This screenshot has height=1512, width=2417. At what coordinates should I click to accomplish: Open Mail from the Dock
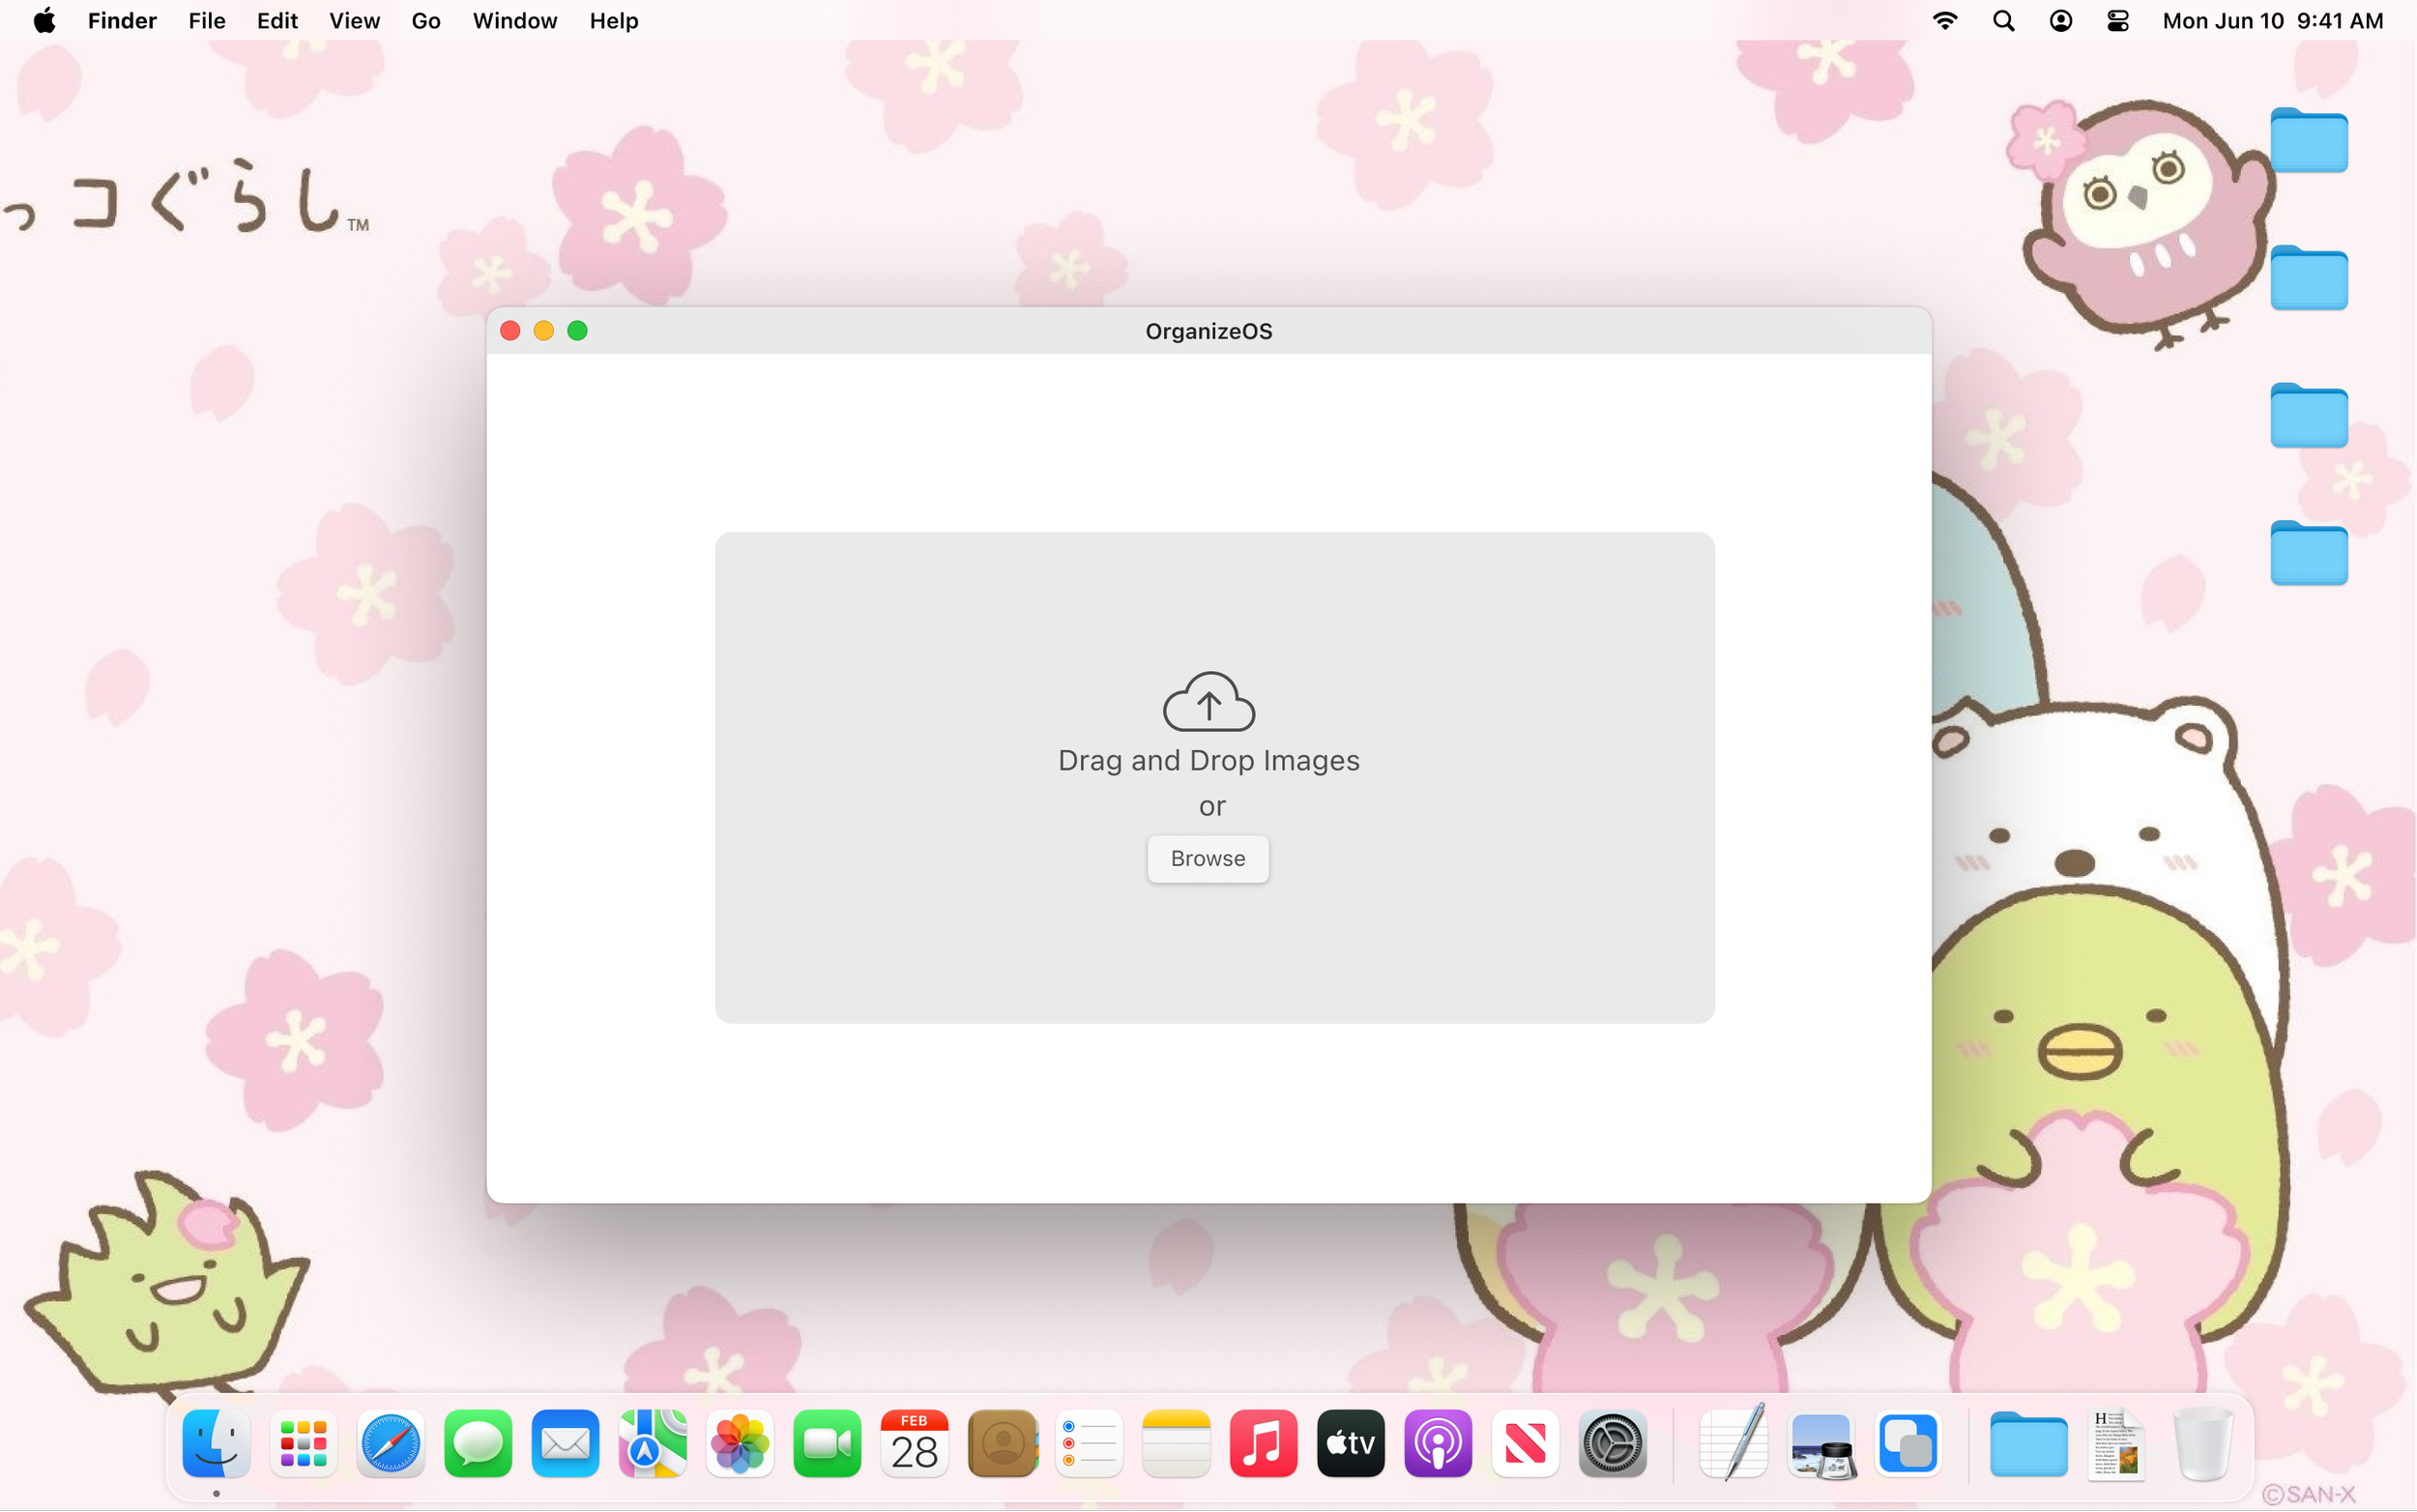click(x=565, y=1444)
